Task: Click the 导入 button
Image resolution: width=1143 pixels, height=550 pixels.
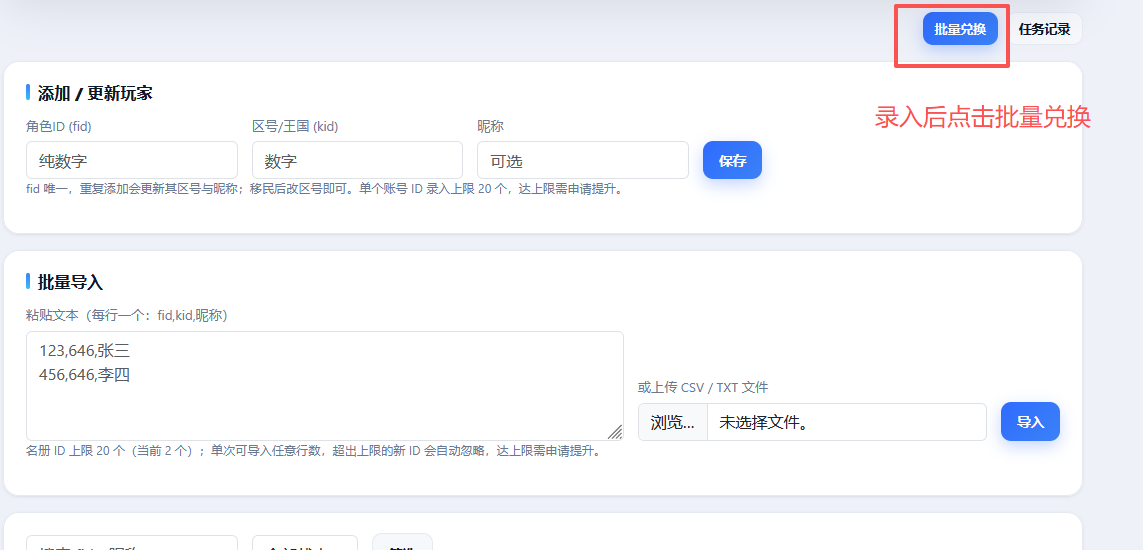Action: pos(1030,422)
